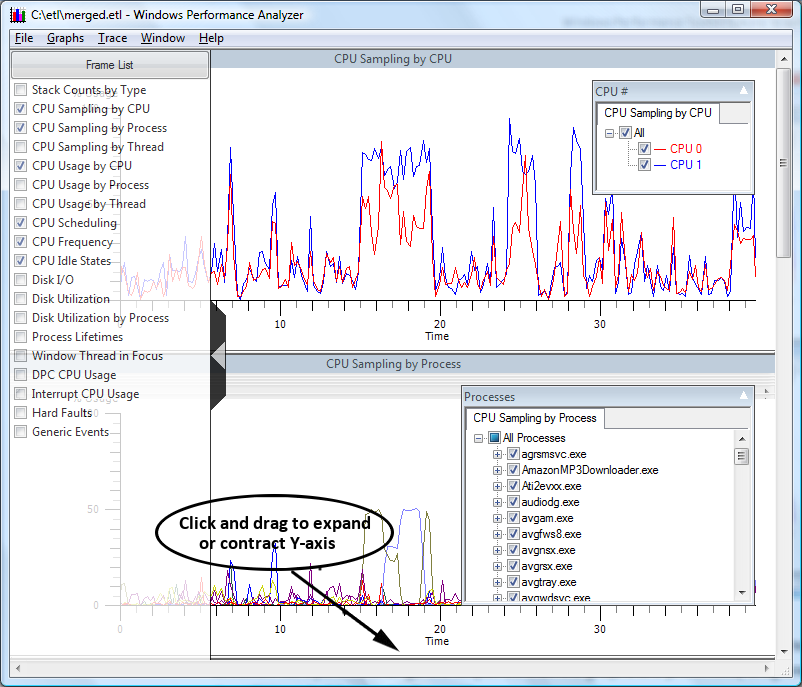The image size is (802, 687).
Task: Uncheck the audiodg.exe process checkbox
Action: click(514, 502)
